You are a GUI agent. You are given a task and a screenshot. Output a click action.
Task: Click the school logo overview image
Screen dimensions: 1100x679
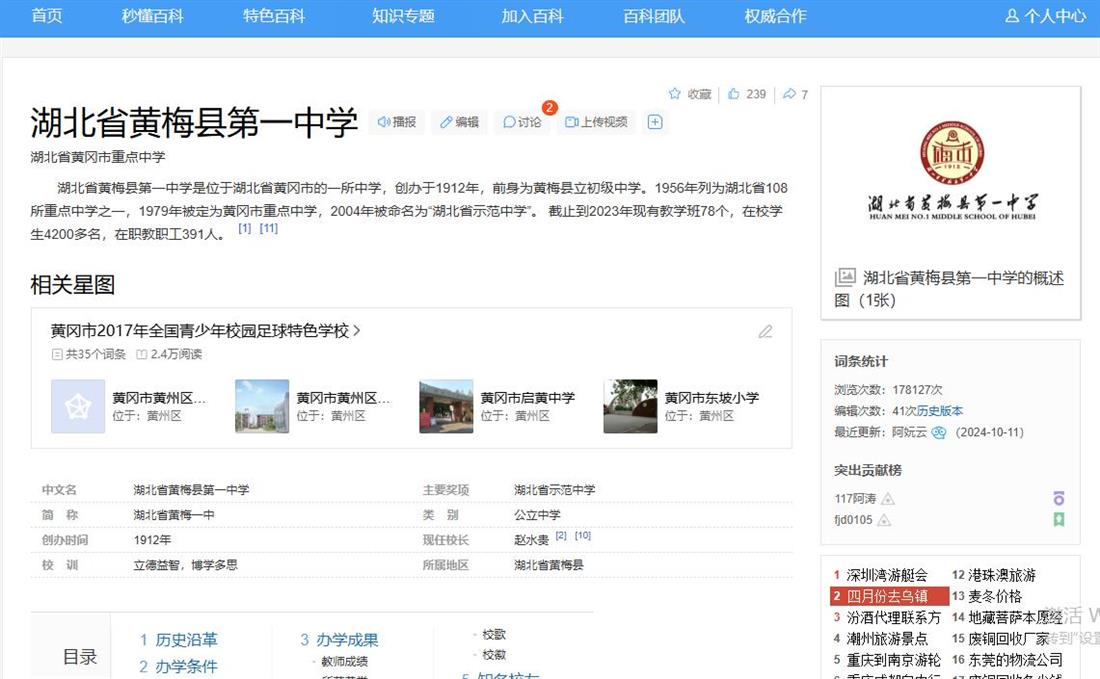click(x=951, y=171)
